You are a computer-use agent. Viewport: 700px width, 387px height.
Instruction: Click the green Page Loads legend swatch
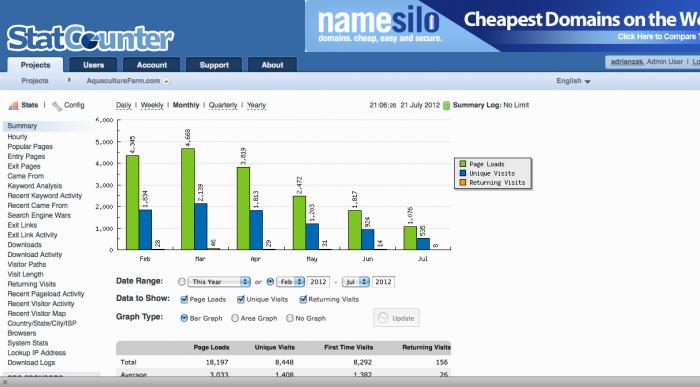pyautogui.click(x=462, y=164)
